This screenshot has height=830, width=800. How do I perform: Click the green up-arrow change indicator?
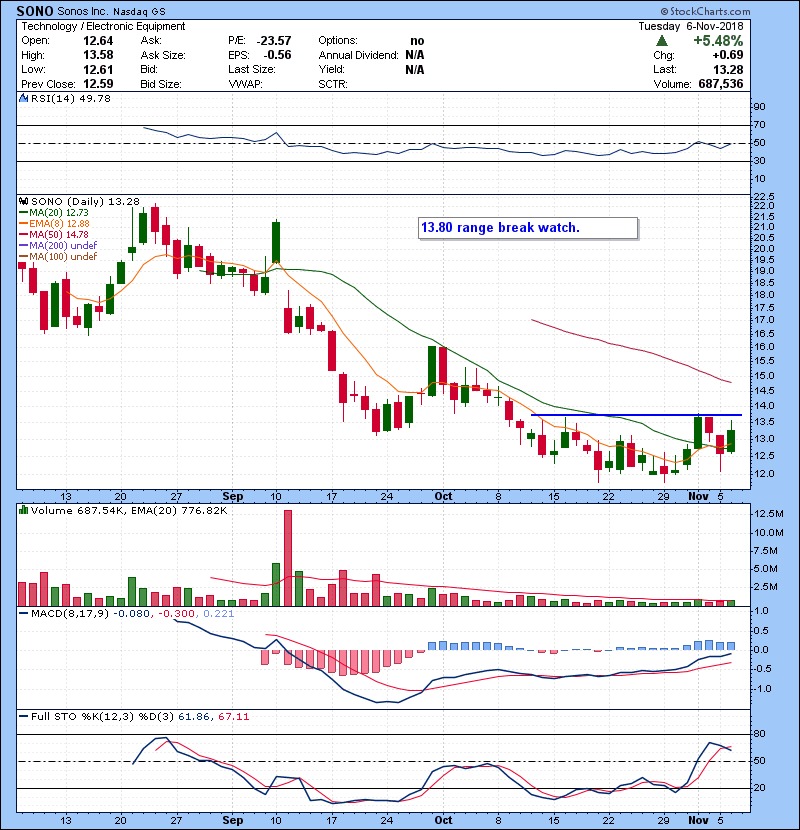(x=661, y=41)
